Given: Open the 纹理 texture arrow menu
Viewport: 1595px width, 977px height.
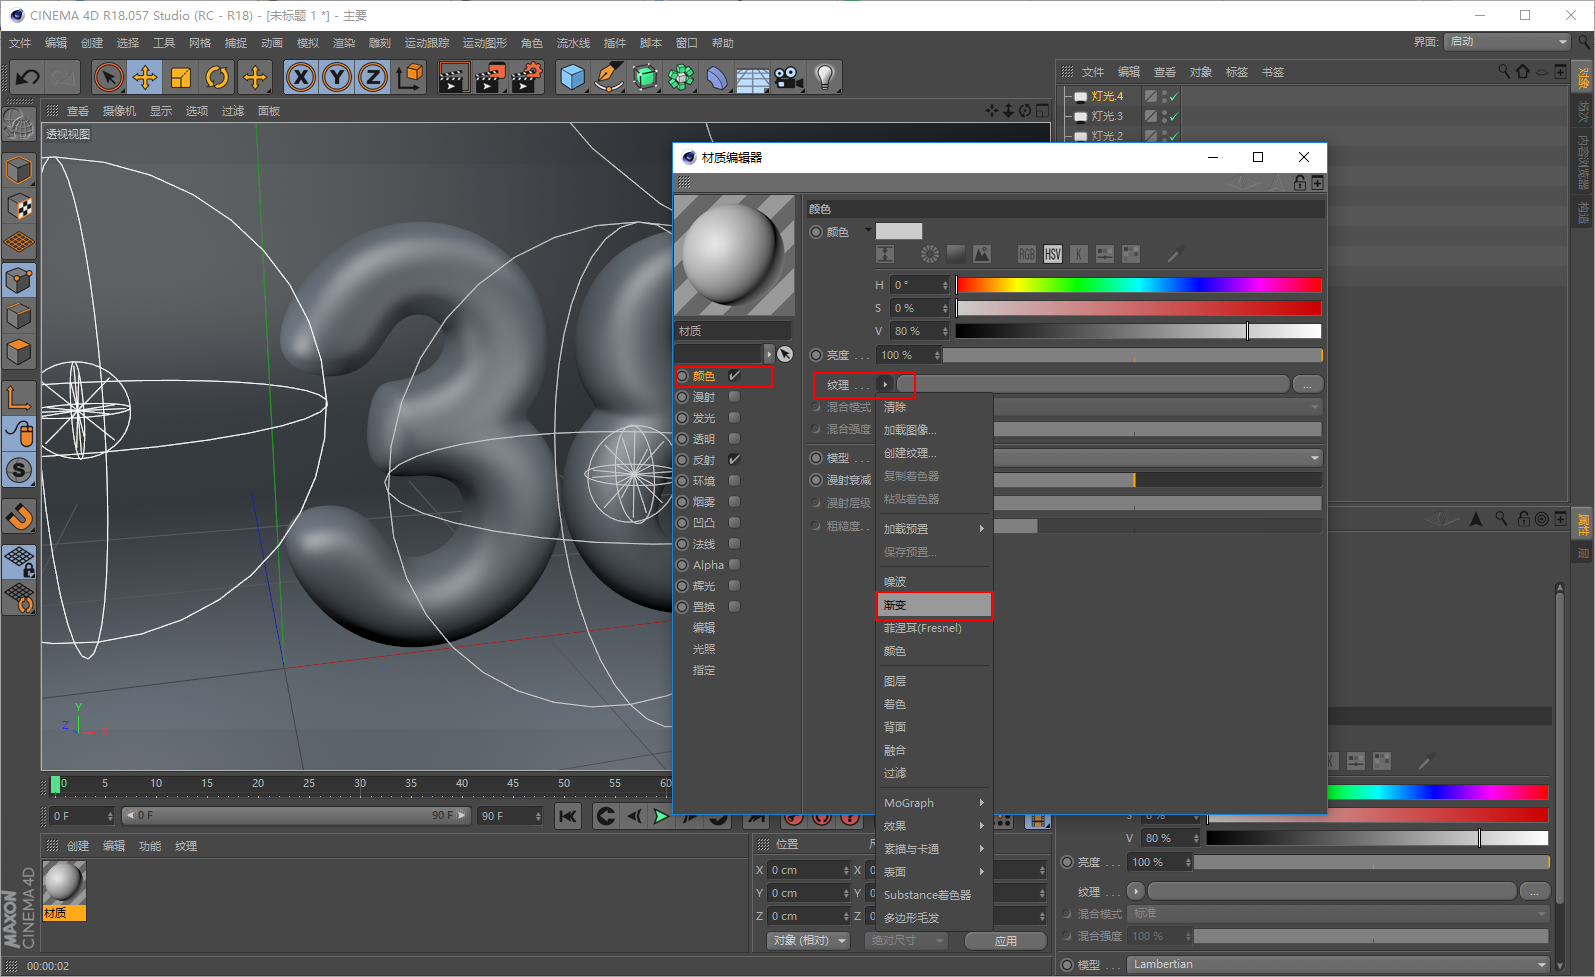Looking at the screenshot, I should point(885,384).
